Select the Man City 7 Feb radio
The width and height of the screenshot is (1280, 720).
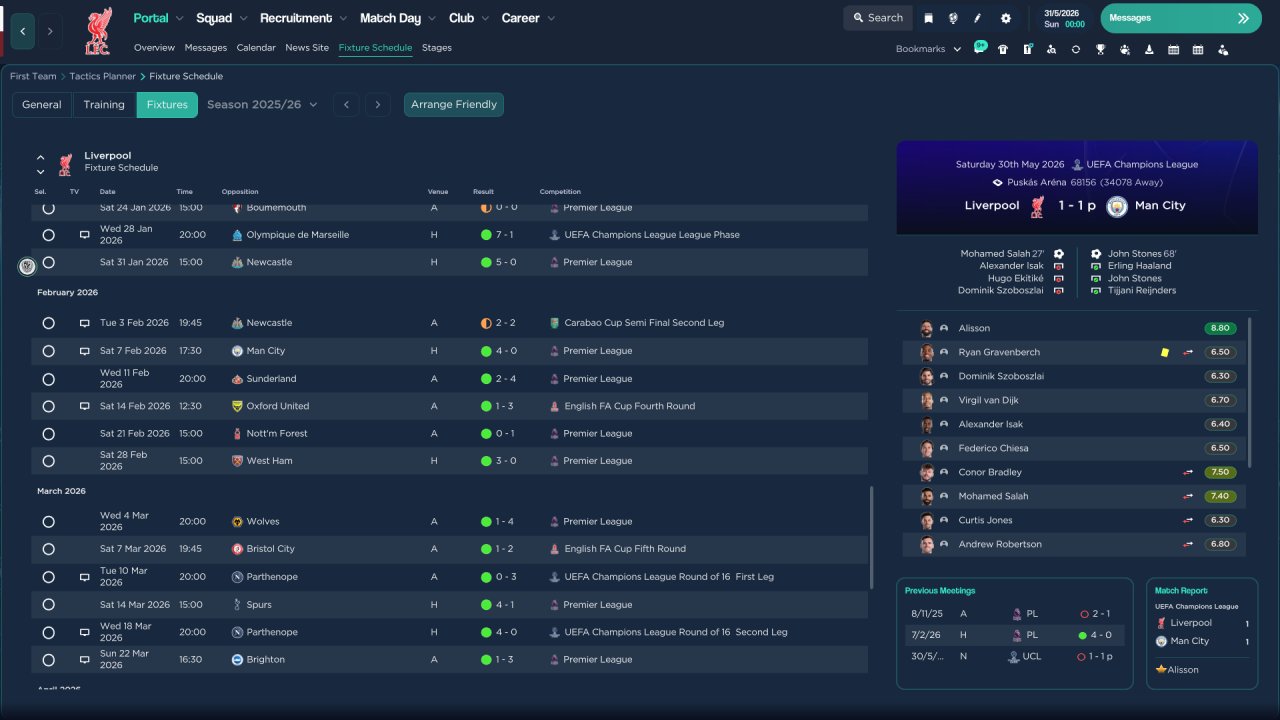tap(48, 351)
